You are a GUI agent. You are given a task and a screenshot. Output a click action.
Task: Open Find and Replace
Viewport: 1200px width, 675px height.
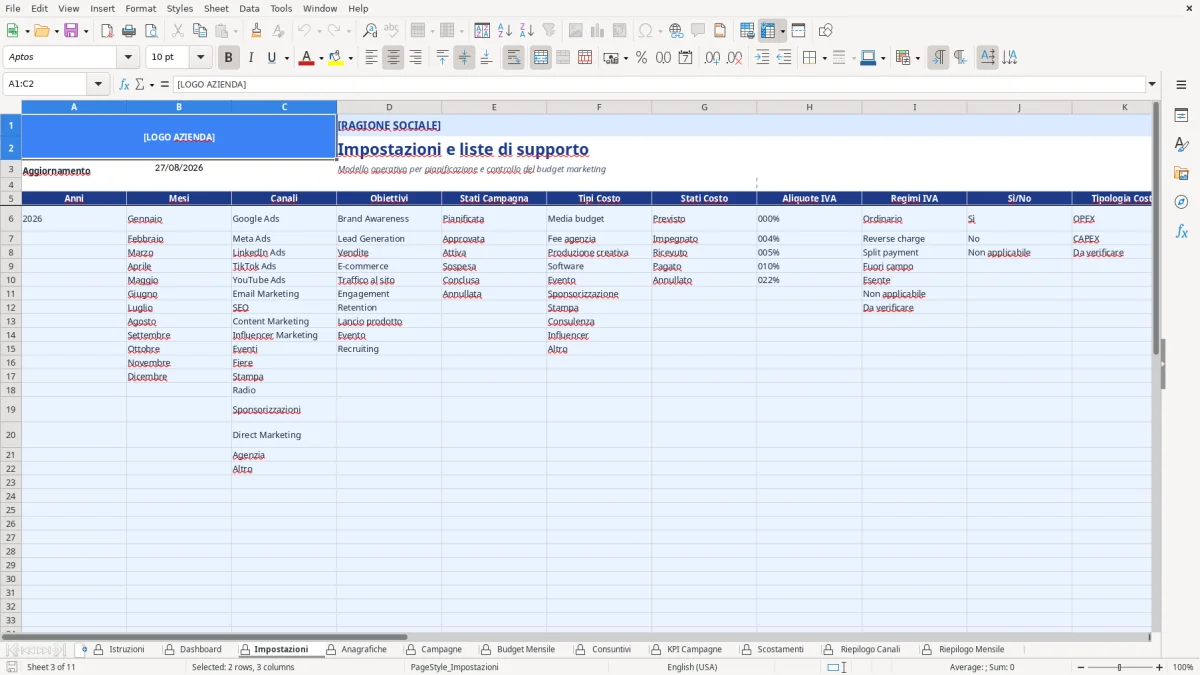[x=370, y=31]
